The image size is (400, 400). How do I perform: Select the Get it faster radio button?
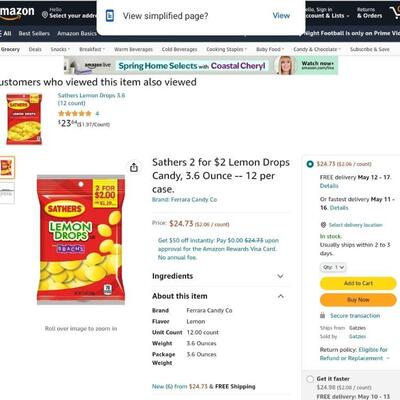click(x=310, y=379)
